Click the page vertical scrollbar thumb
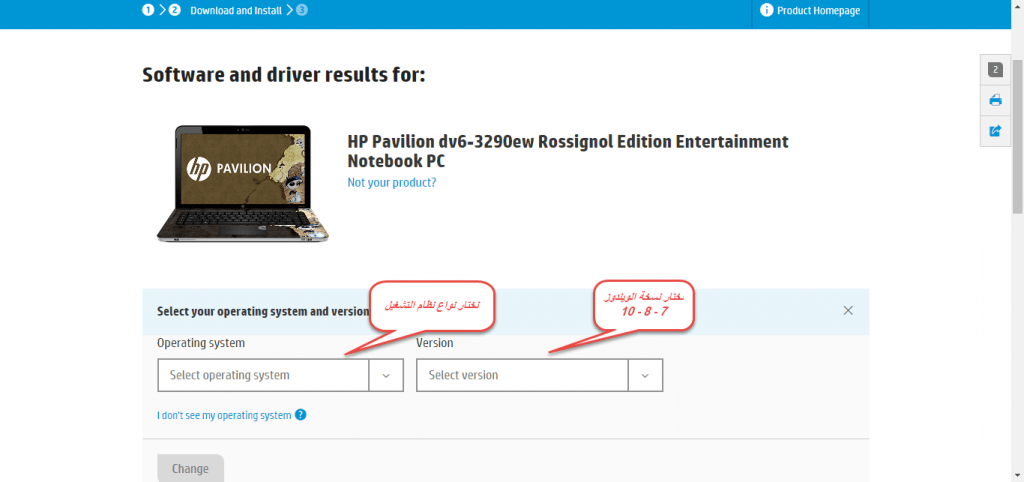The width and height of the screenshot is (1024, 482). click(x=1017, y=135)
